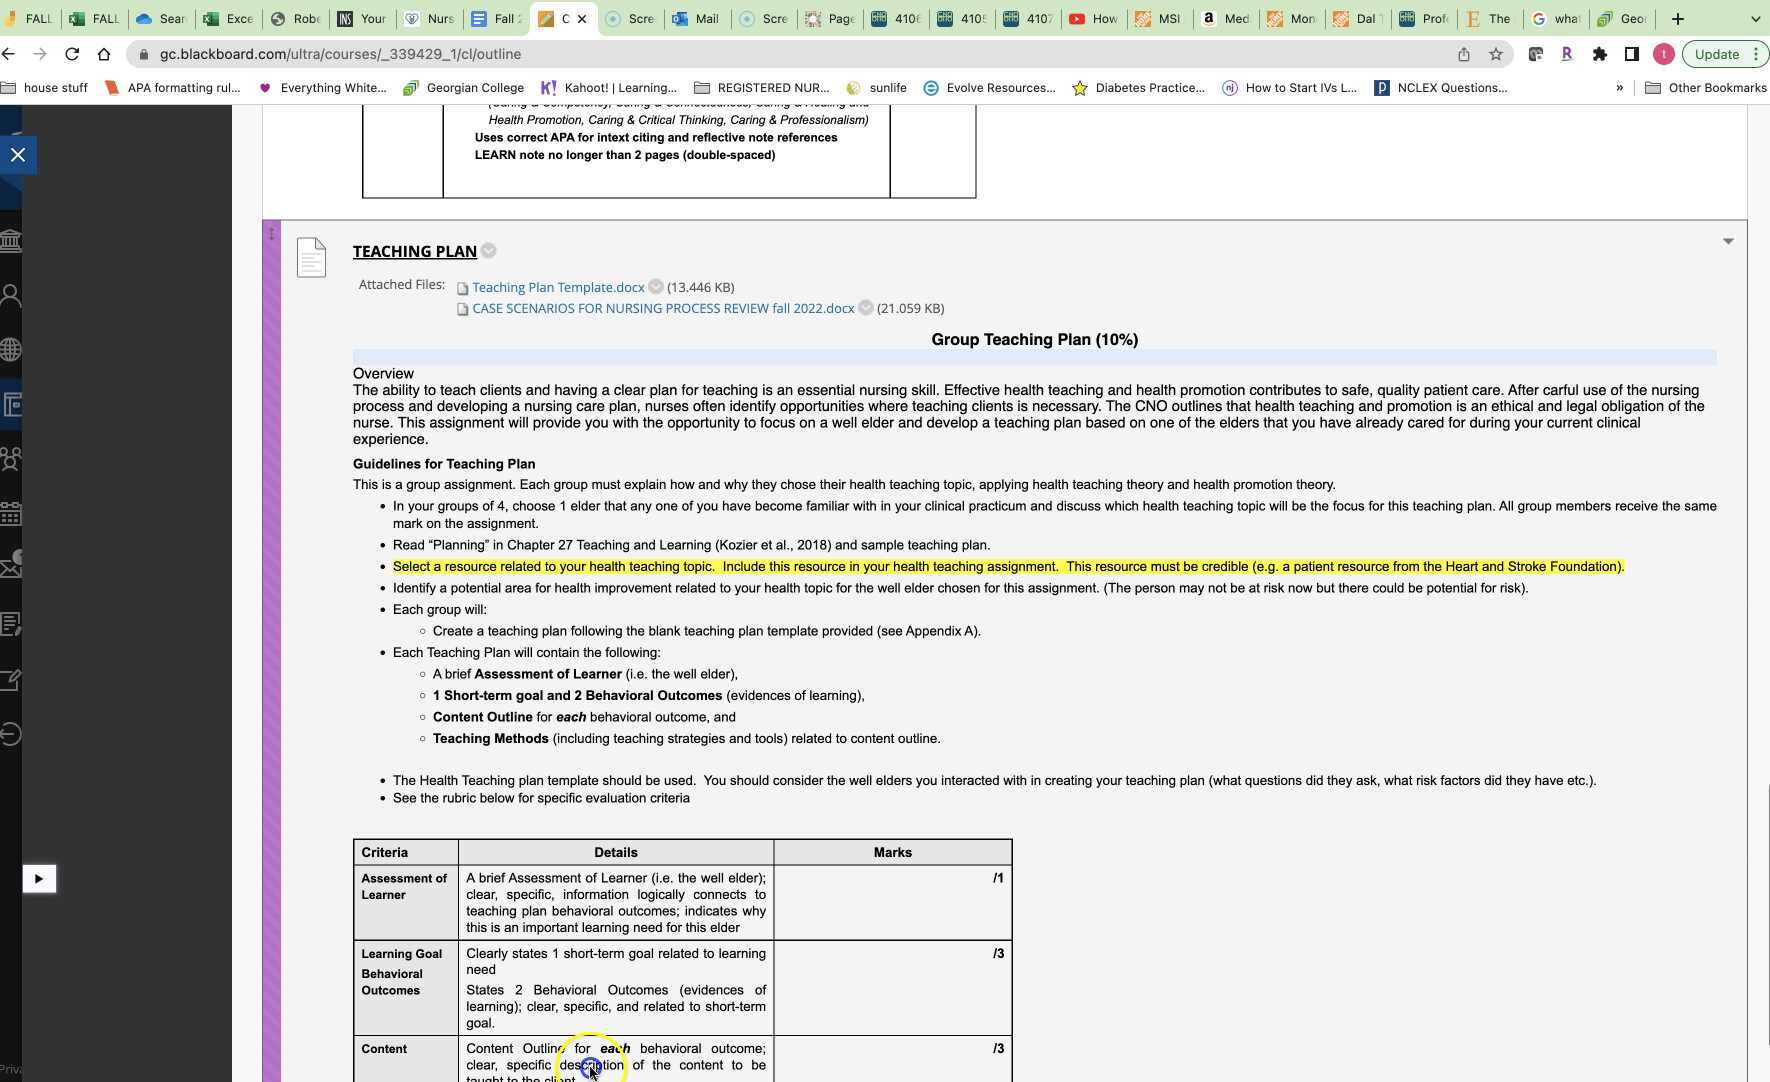Sign out using the sidebar arrow icon
1770x1082 pixels.
(x=12, y=733)
